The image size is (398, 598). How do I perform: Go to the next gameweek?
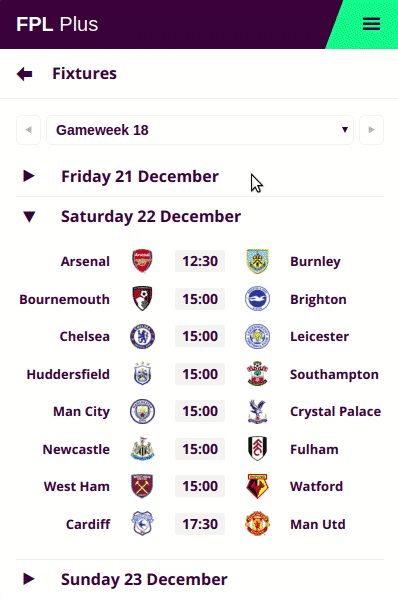pos(371,130)
